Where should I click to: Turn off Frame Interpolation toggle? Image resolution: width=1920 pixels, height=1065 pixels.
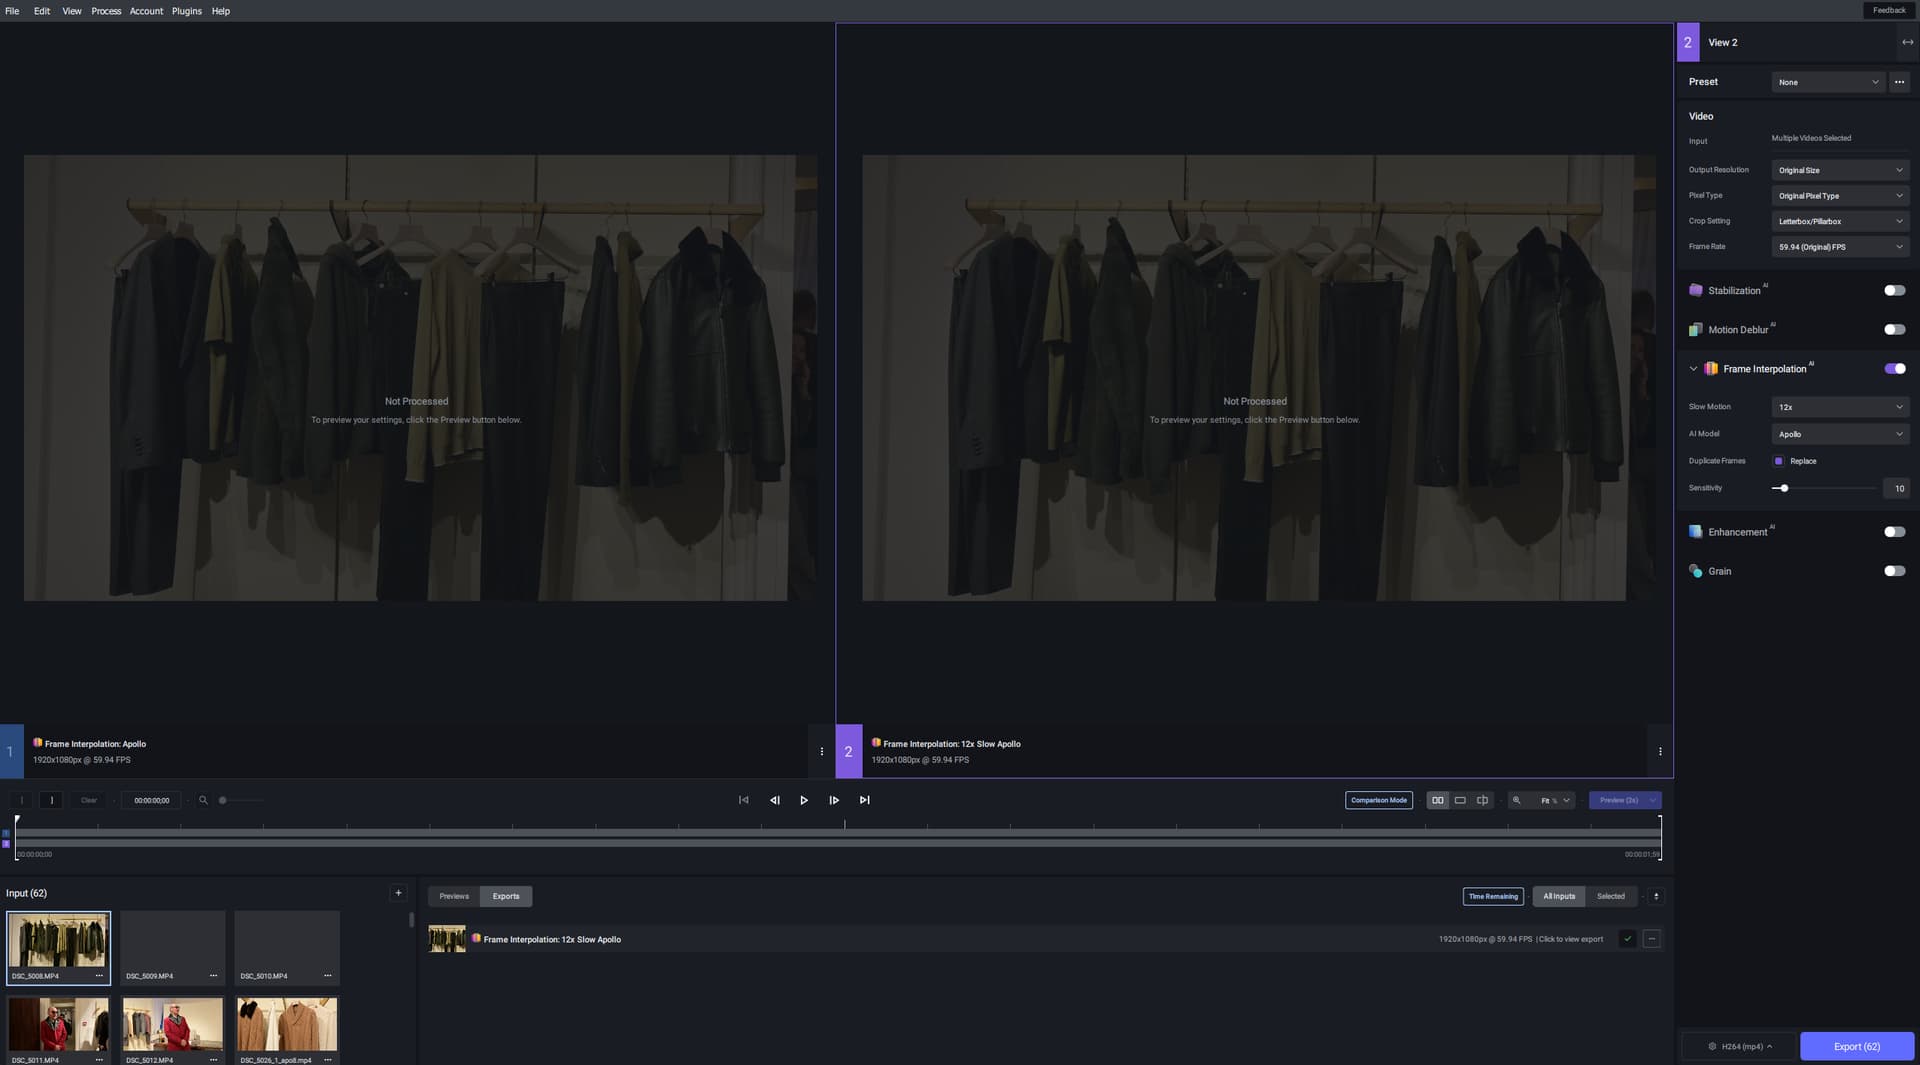coord(1894,369)
